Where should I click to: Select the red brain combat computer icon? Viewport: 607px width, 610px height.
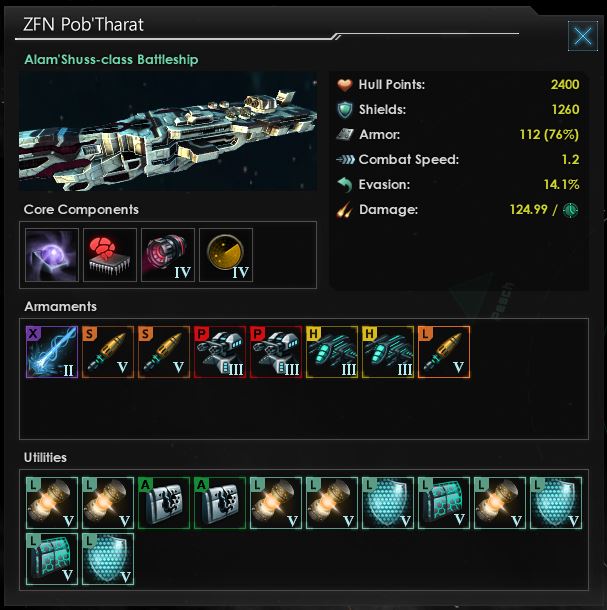110,255
